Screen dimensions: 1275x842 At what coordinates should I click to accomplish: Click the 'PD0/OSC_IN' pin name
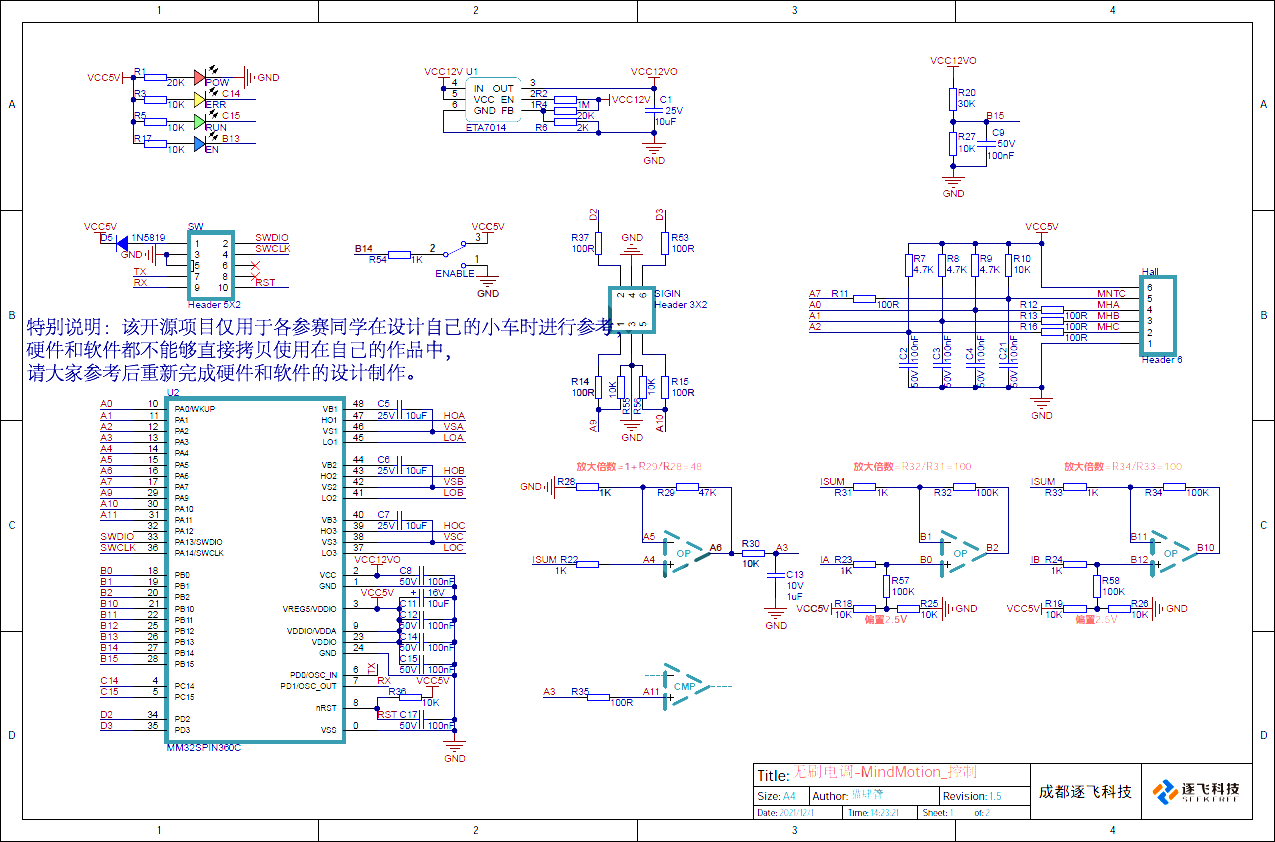pos(313,675)
